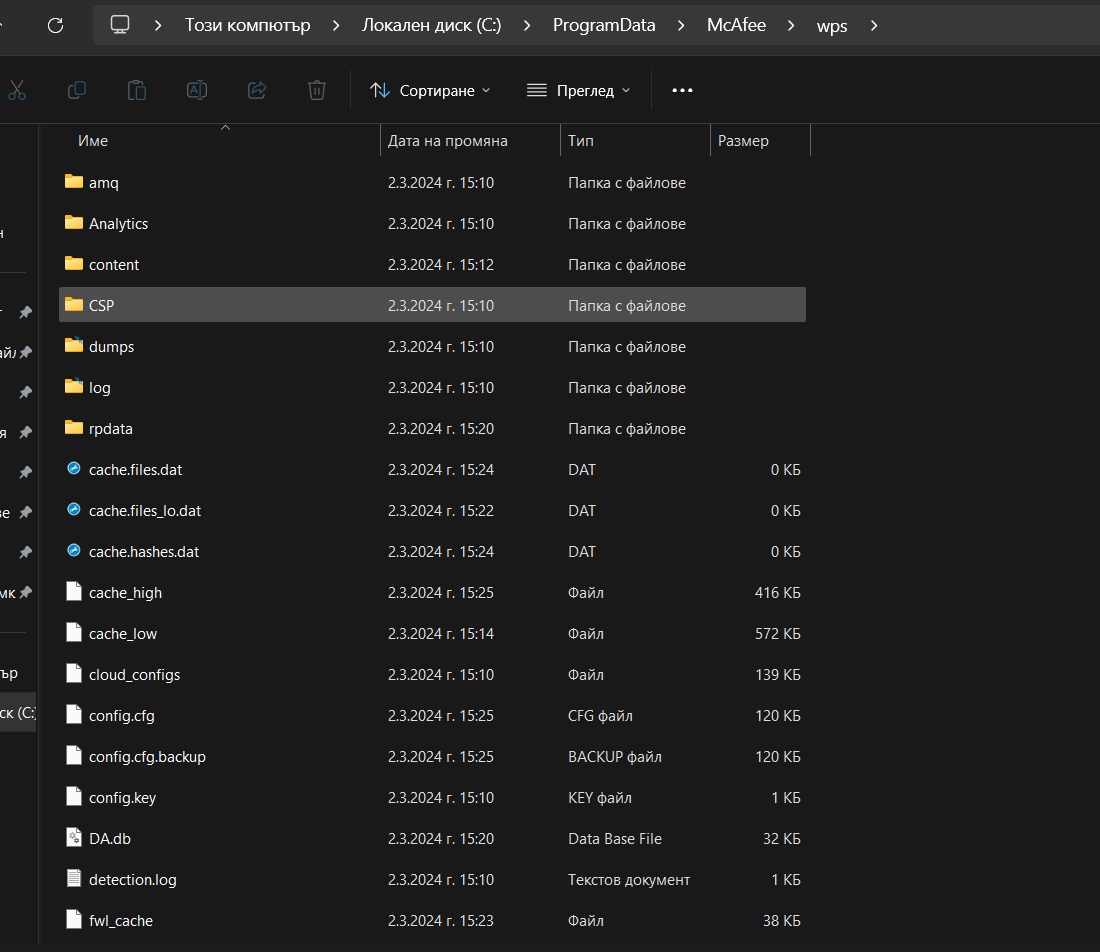Expand the chevron after wps in path
1100x952 pixels.
click(874, 25)
